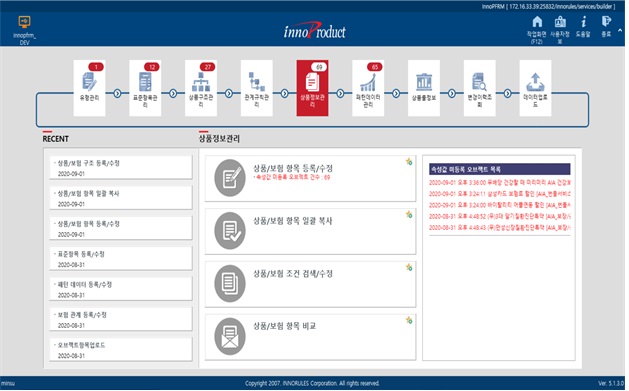Open 상품/보험 항목 일괄 복사 menu card

(x=310, y=231)
